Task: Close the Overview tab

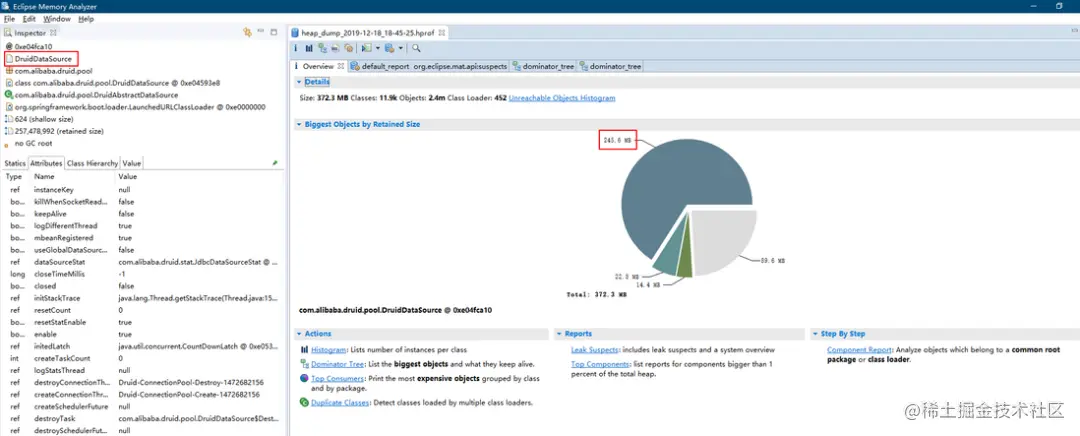Action: pos(340,67)
